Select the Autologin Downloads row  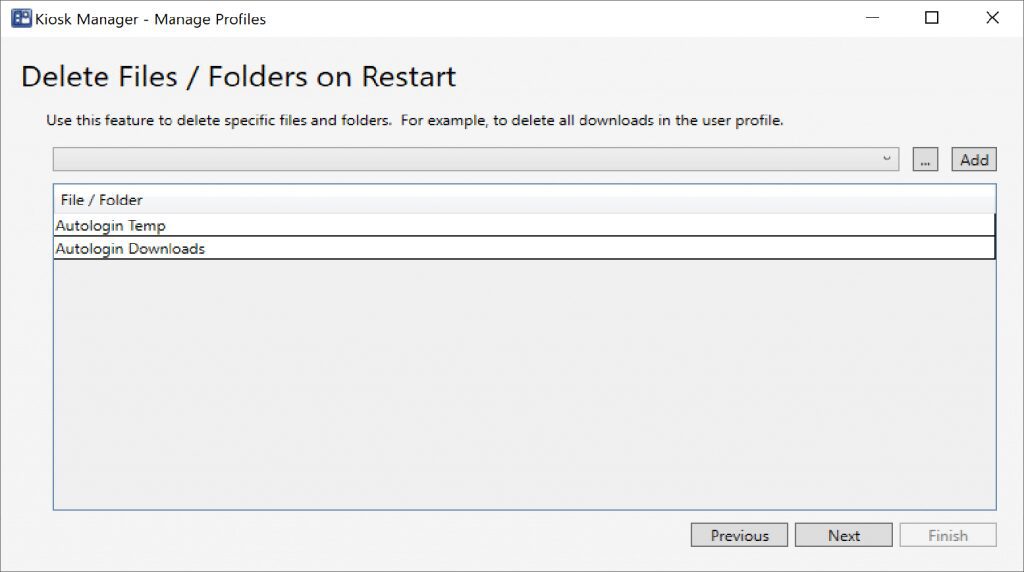[130, 249]
